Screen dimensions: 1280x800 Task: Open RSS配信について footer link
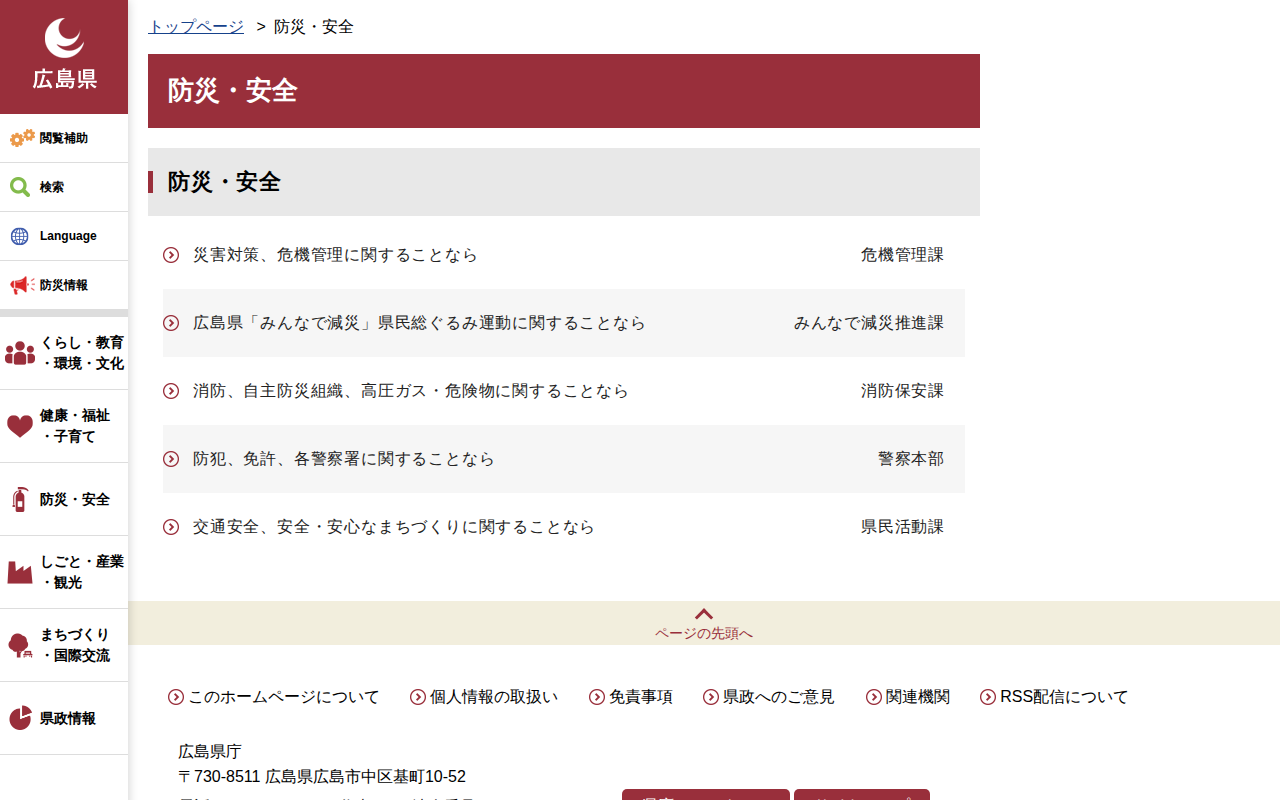(1064, 697)
